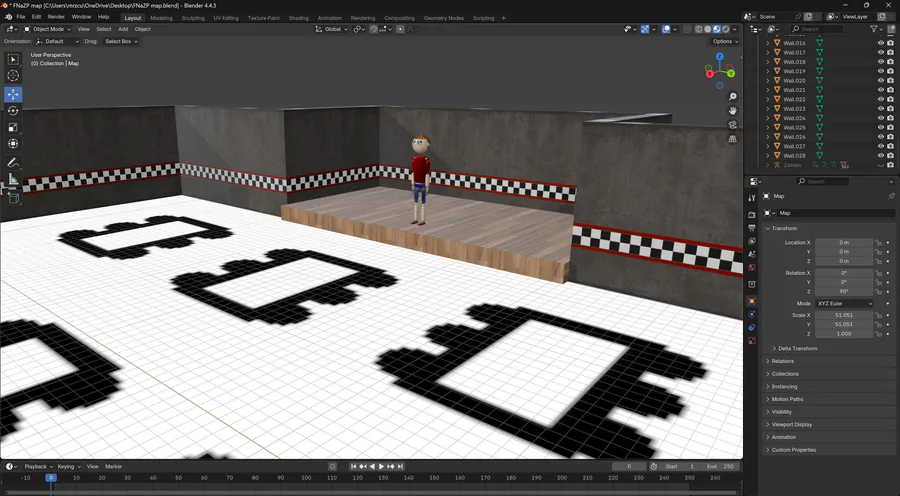This screenshot has height=496, width=900.
Task: Open the Tool properties tab icon
Action: (x=752, y=198)
